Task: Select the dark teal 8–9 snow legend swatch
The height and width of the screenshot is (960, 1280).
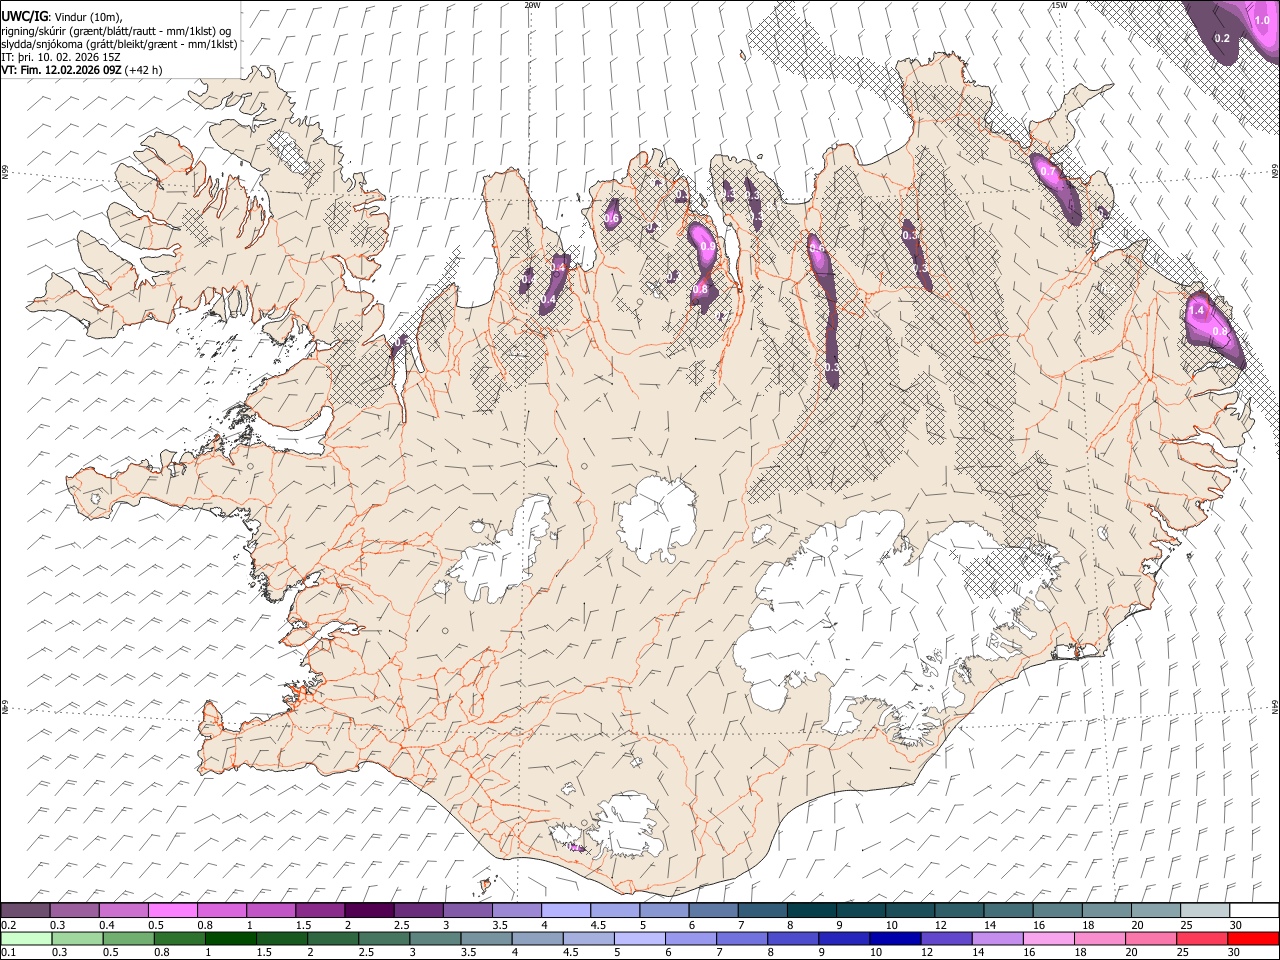Action: pyautogui.click(x=811, y=910)
